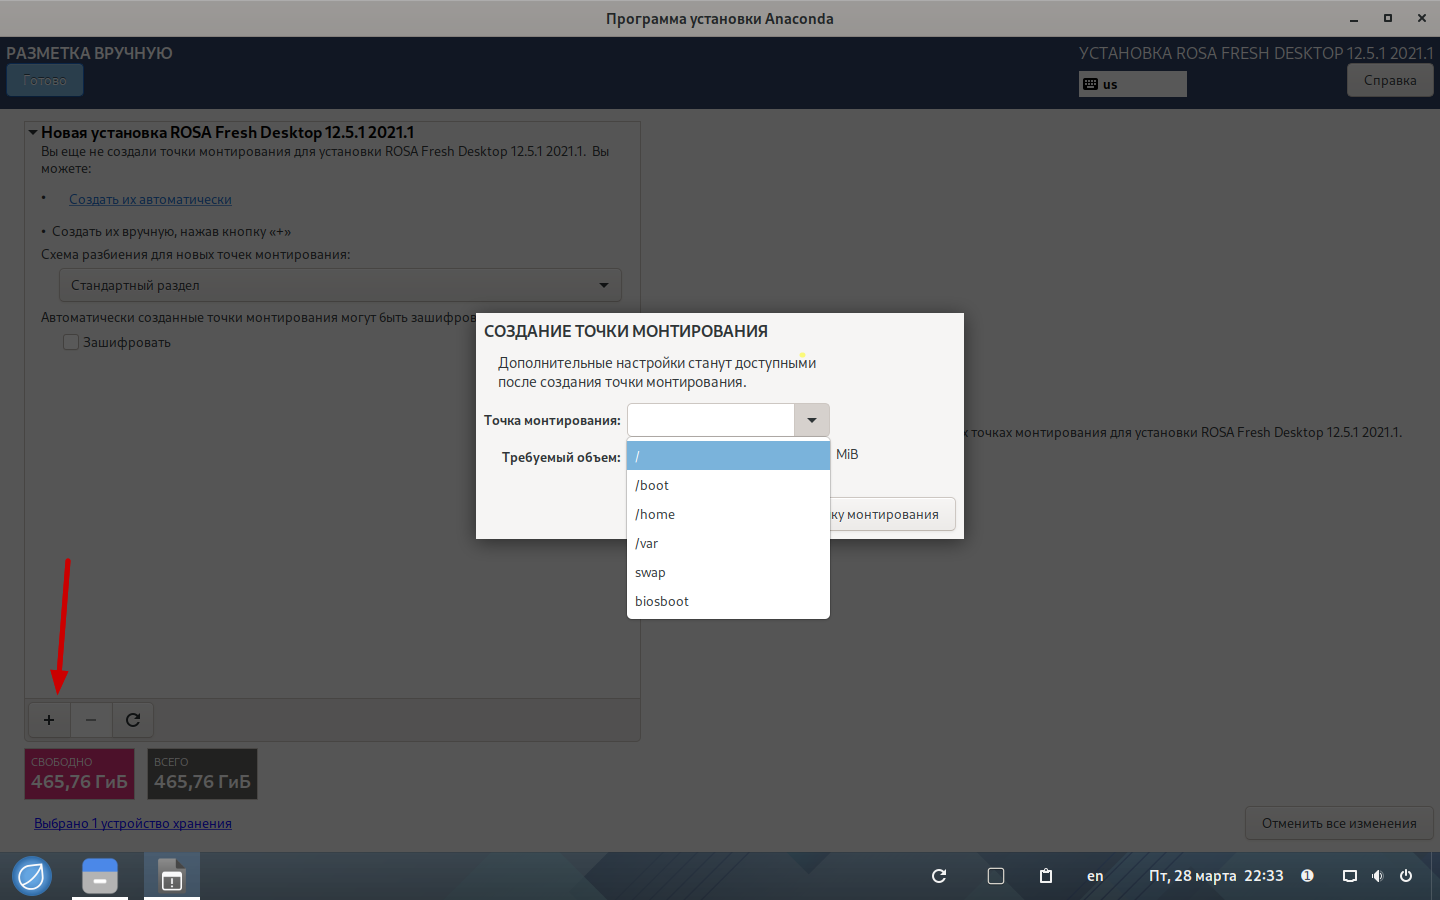This screenshot has width=1440, height=900.
Task: Select swap from the mount point list
Action: pos(728,572)
